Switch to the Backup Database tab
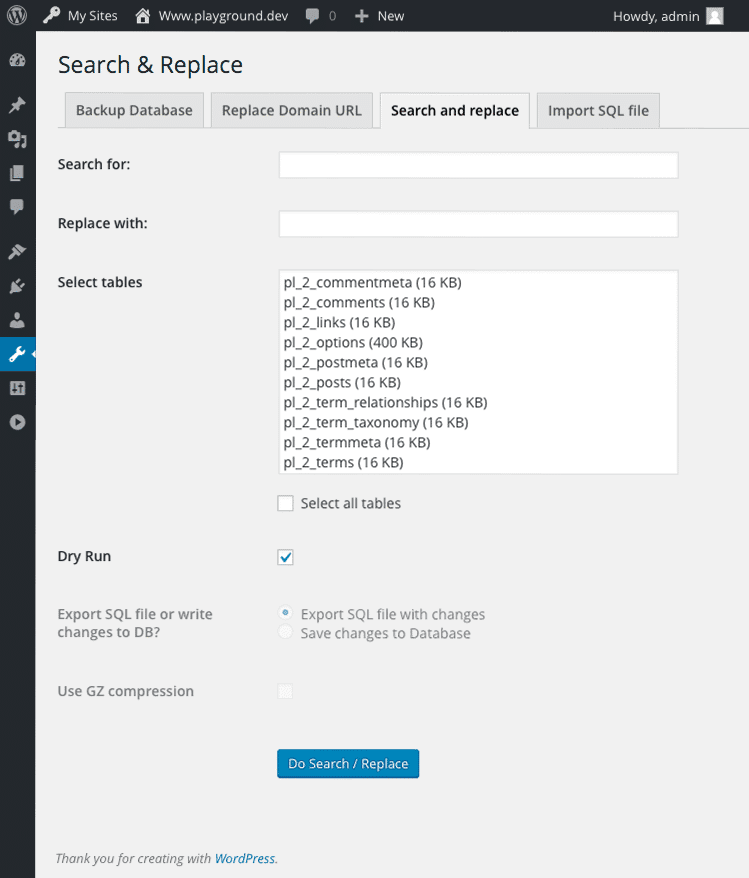The width and height of the screenshot is (749, 878). [x=133, y=110]
